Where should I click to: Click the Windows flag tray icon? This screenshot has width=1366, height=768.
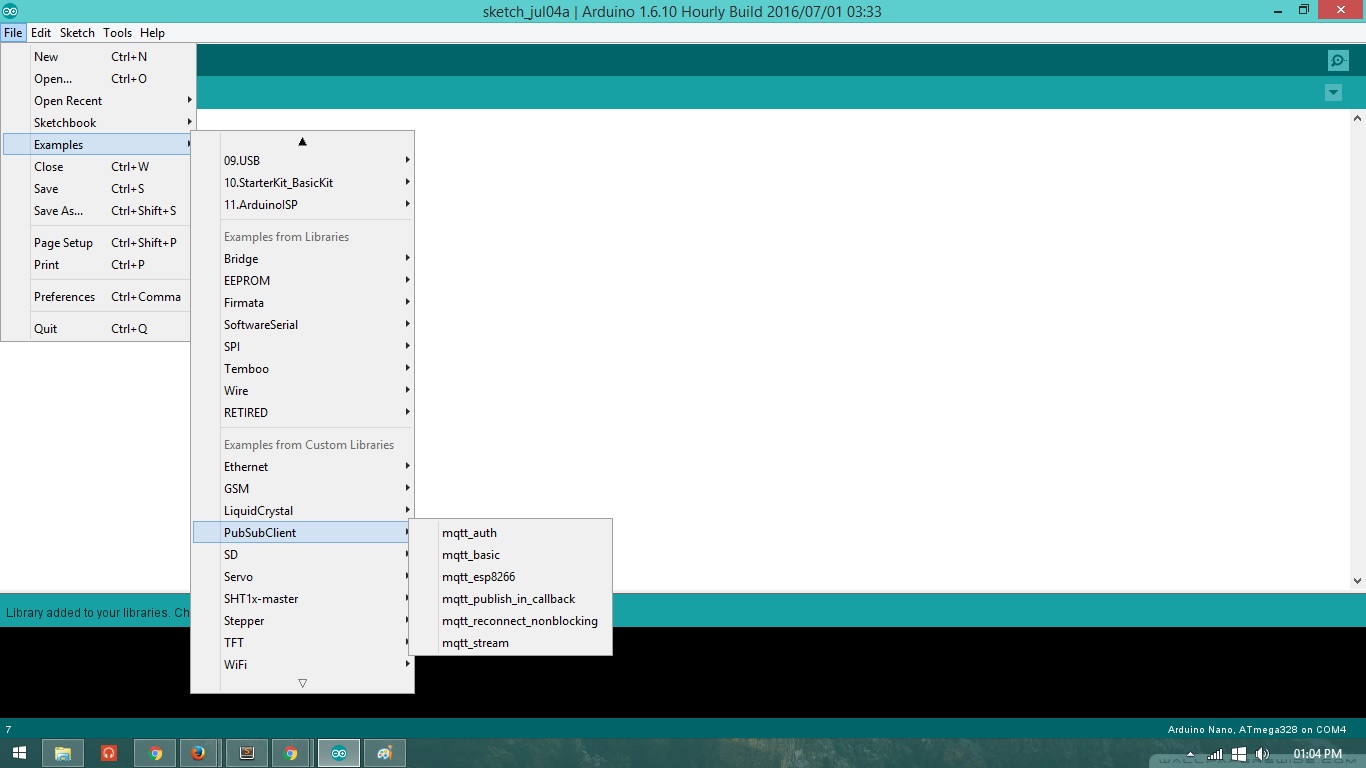pyautogui.click(x=1239, y=754)
